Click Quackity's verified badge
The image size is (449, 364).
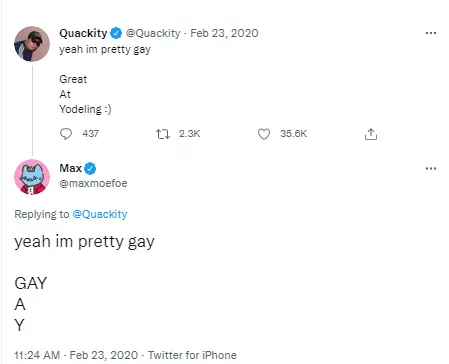pos(116,33)
